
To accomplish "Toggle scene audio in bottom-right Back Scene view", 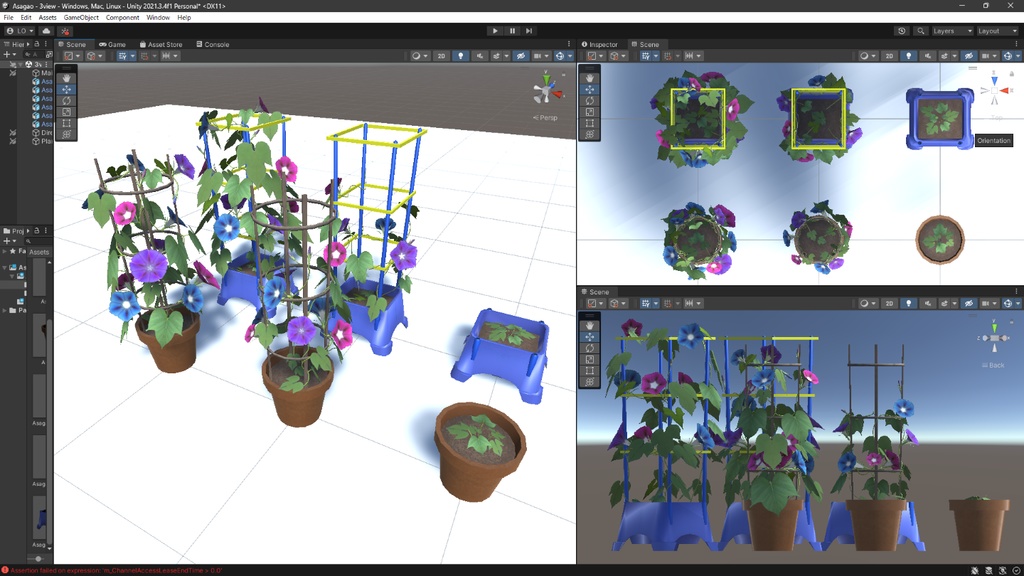I will click(x=928, y=304).
